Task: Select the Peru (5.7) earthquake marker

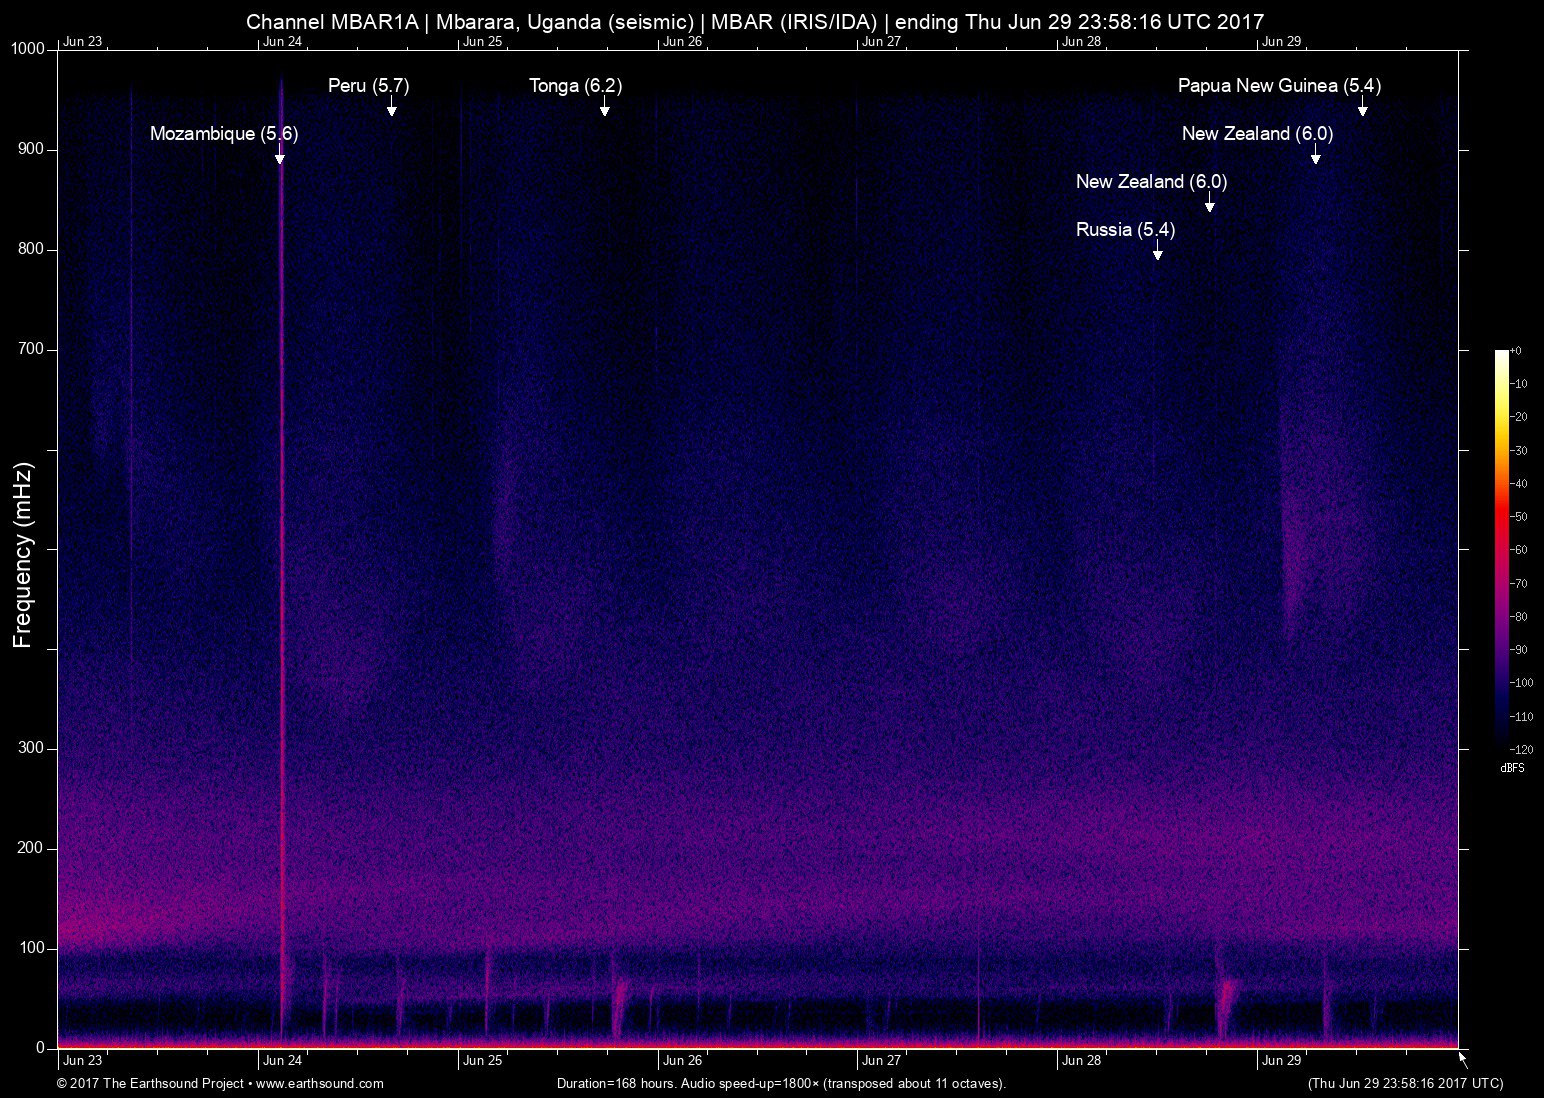Action: coord(369,87)
